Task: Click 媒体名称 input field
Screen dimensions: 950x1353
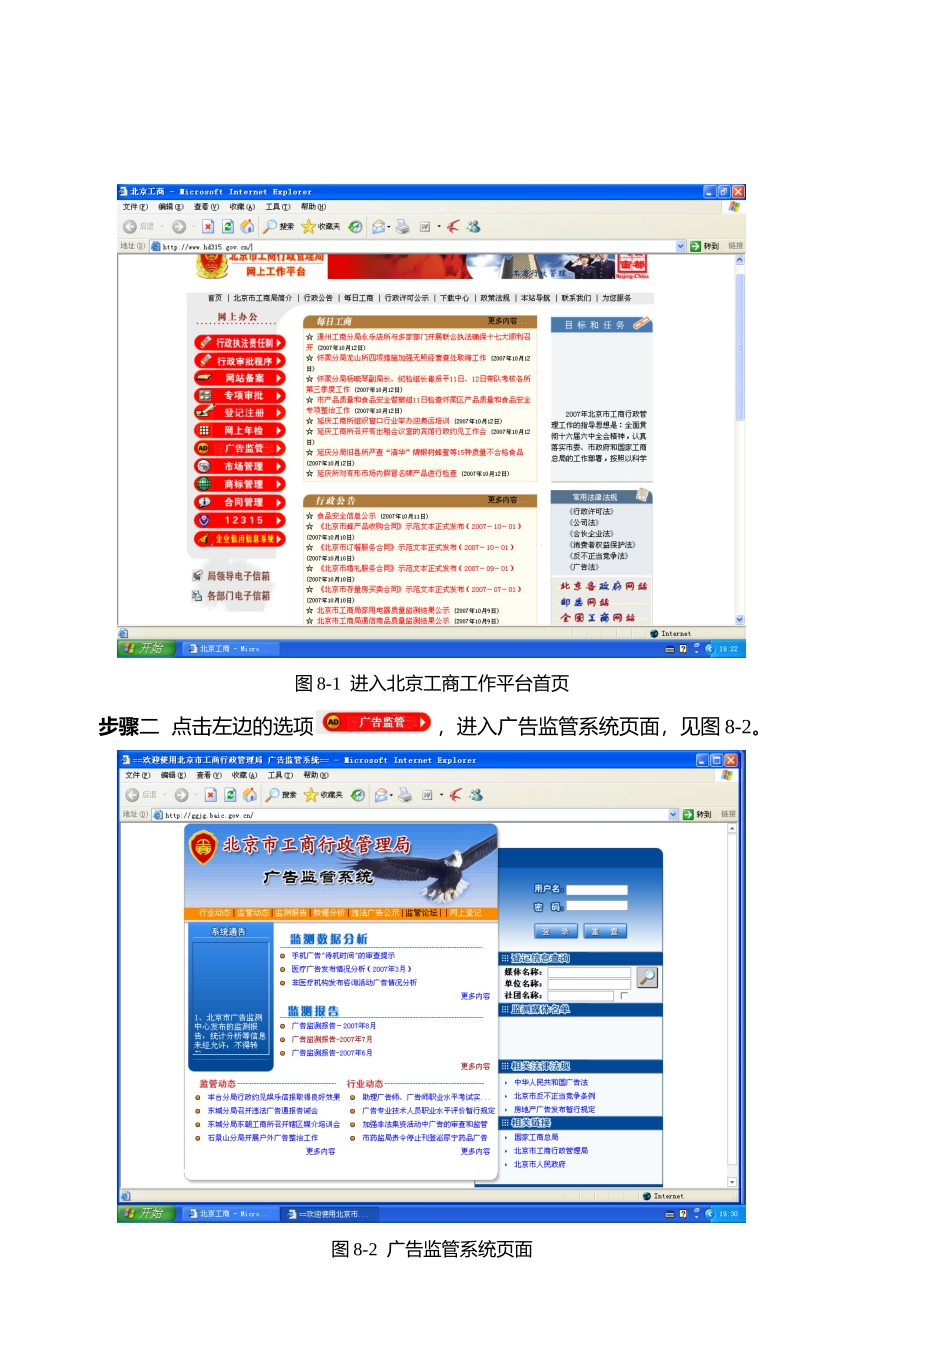Action: [x=589, y=972]
